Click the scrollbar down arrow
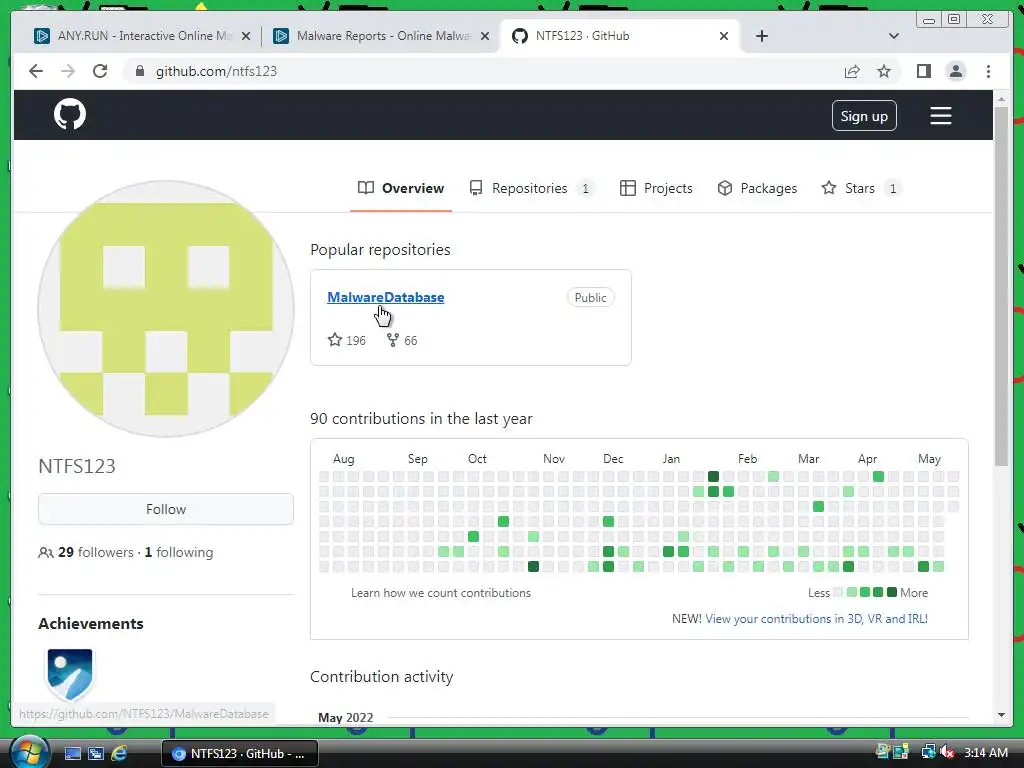Screen dimensions: 1024x768 pos(1002,715)
